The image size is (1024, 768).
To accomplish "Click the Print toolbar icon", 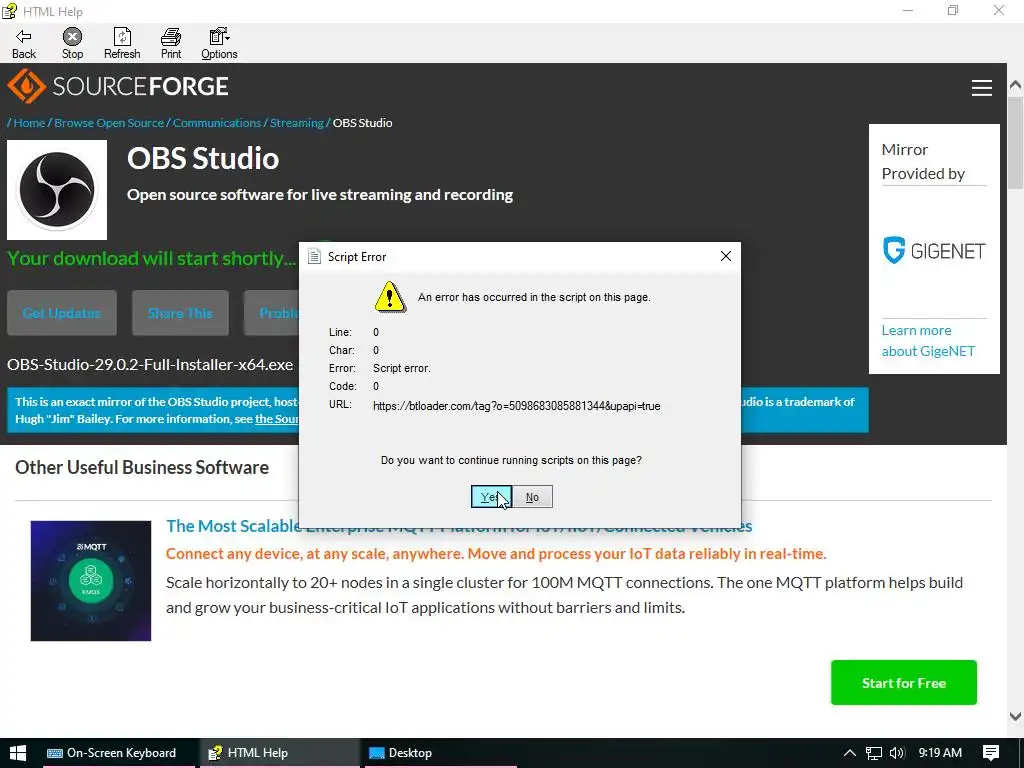I will (171, 44).
